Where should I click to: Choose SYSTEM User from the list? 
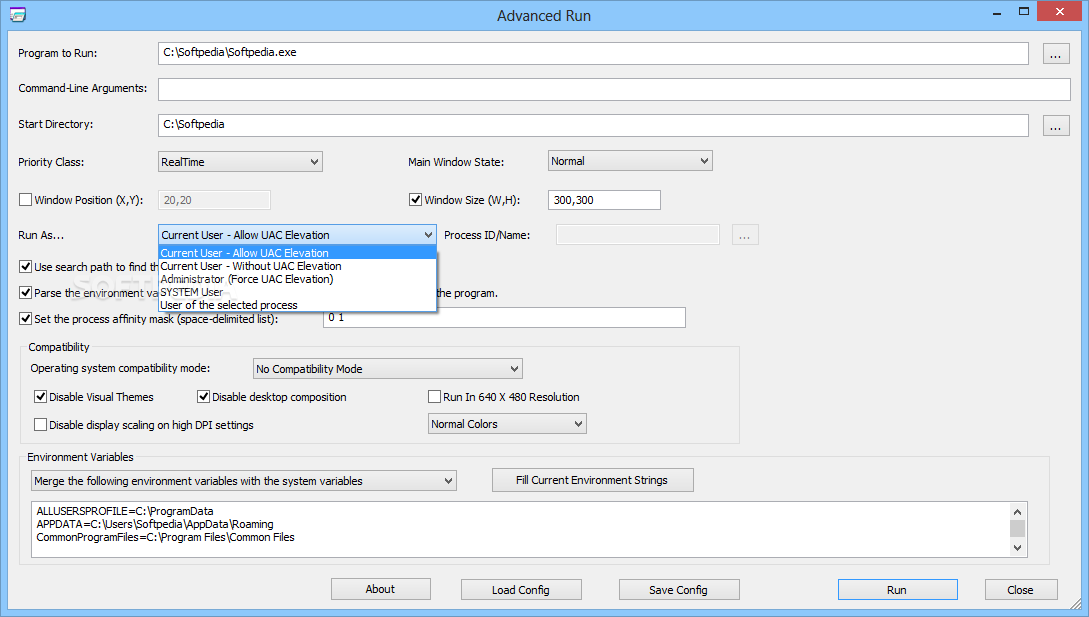point(297,293)
